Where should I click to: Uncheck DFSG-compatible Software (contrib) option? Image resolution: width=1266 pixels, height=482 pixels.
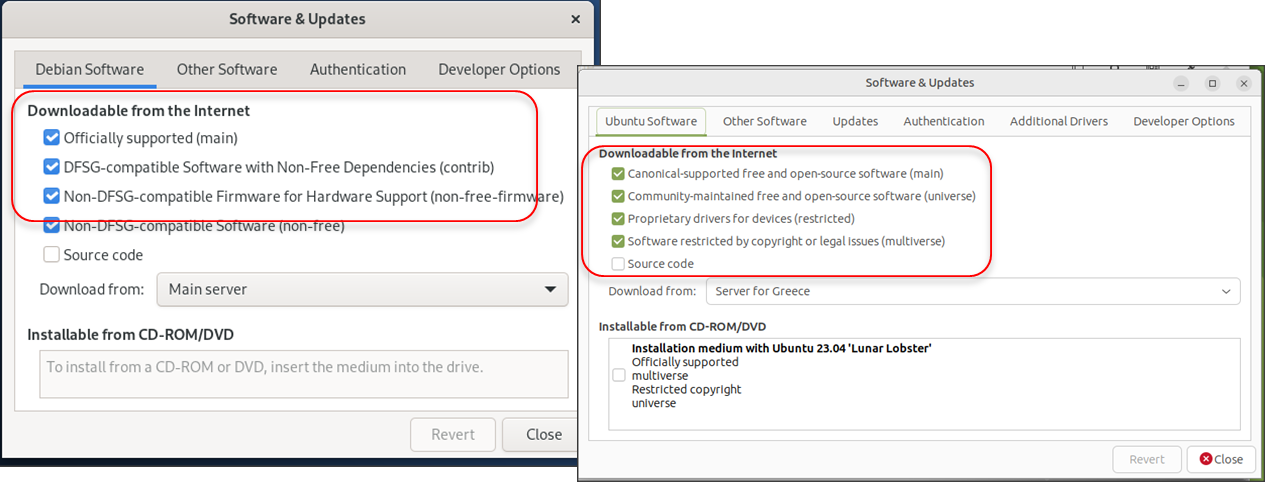(x=52, y=167)
